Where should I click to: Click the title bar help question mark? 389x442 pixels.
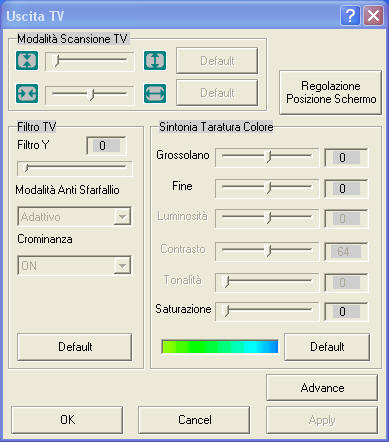(x=350, y=16)
